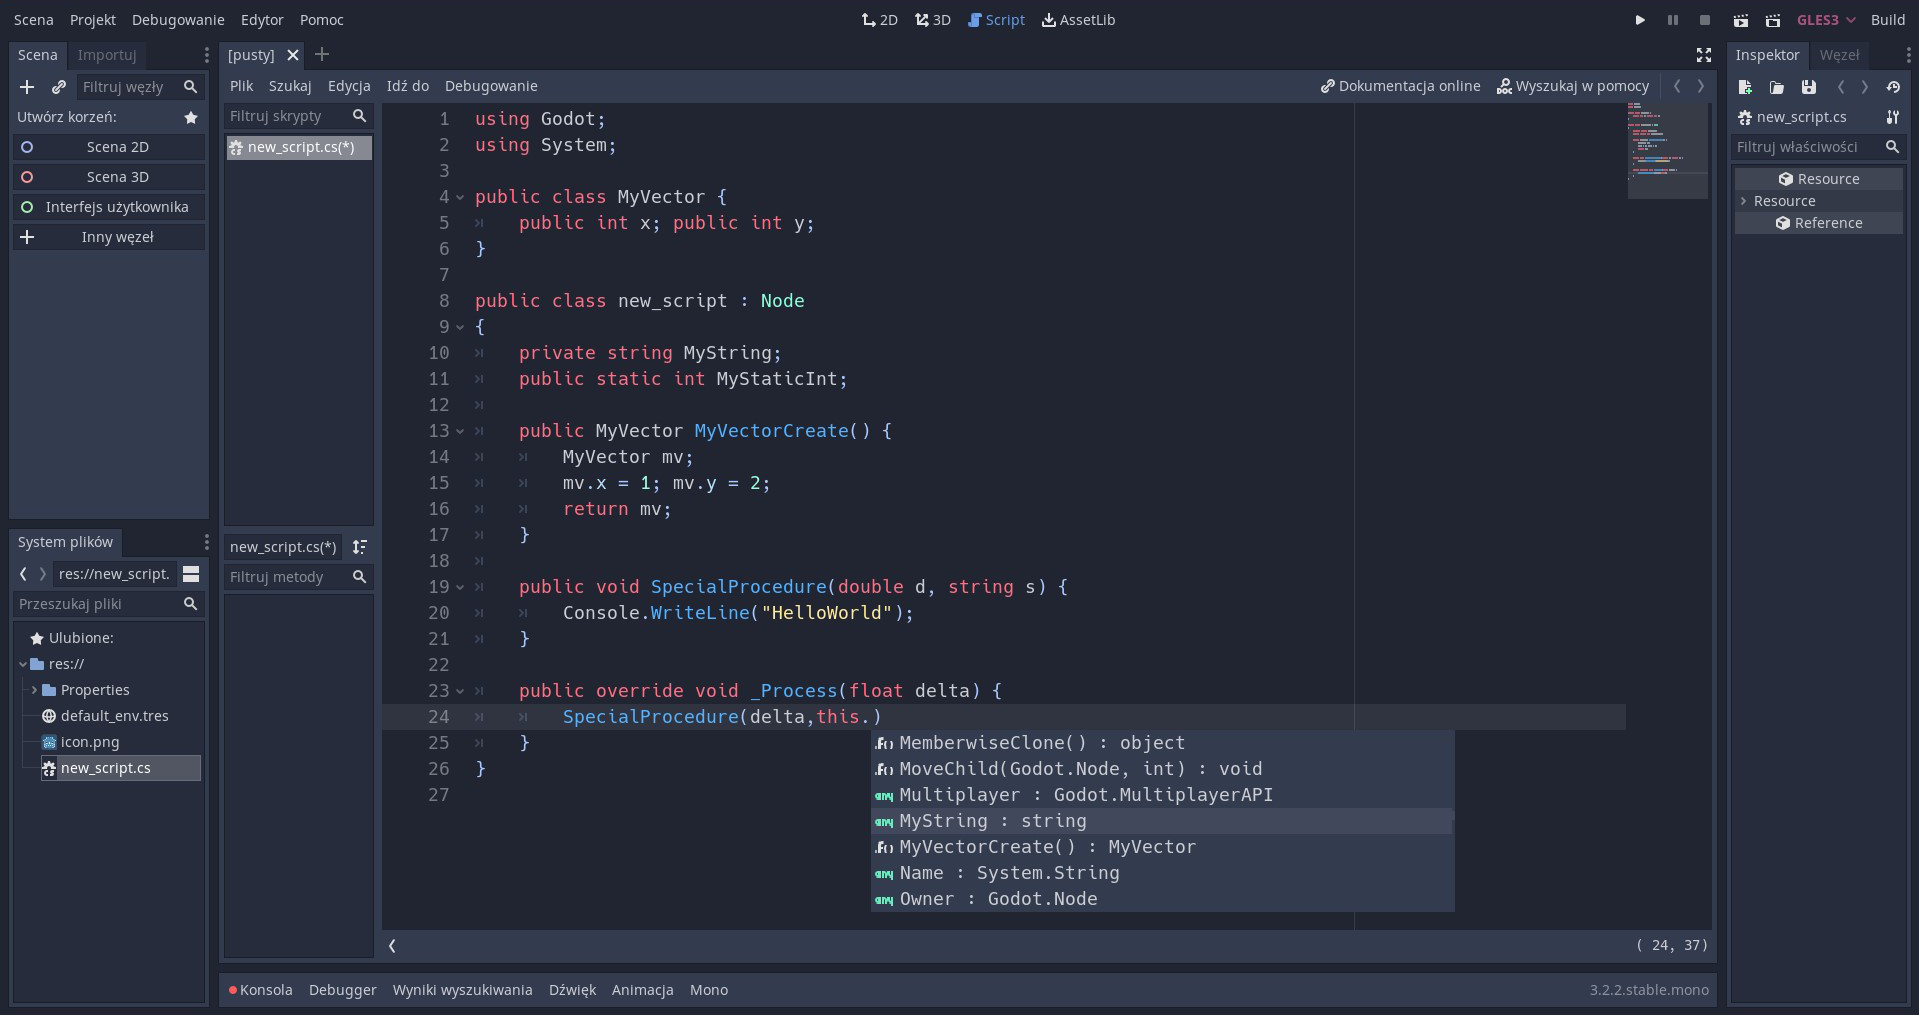1919x1015 pixels.
Task: Toggle favorite star next to Utwórz korzeń
Action: (x=191, y=118)
